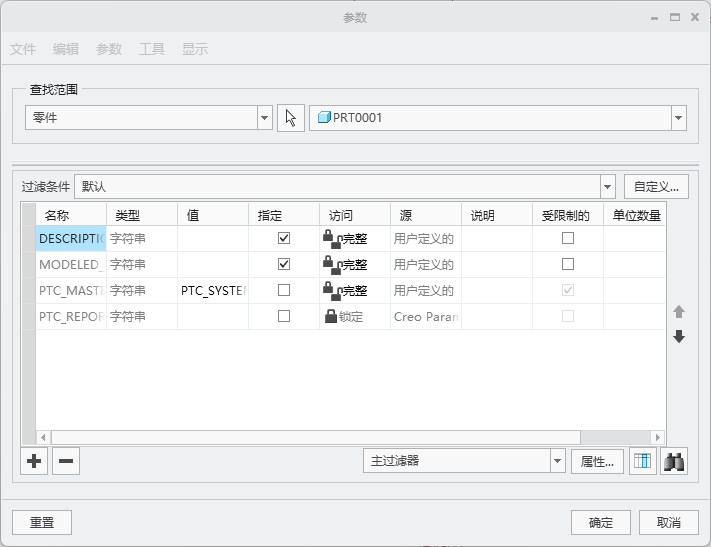Select the PTC_MASTE name cell
This screenshot has height=547, width=711.
coord(71,290)
